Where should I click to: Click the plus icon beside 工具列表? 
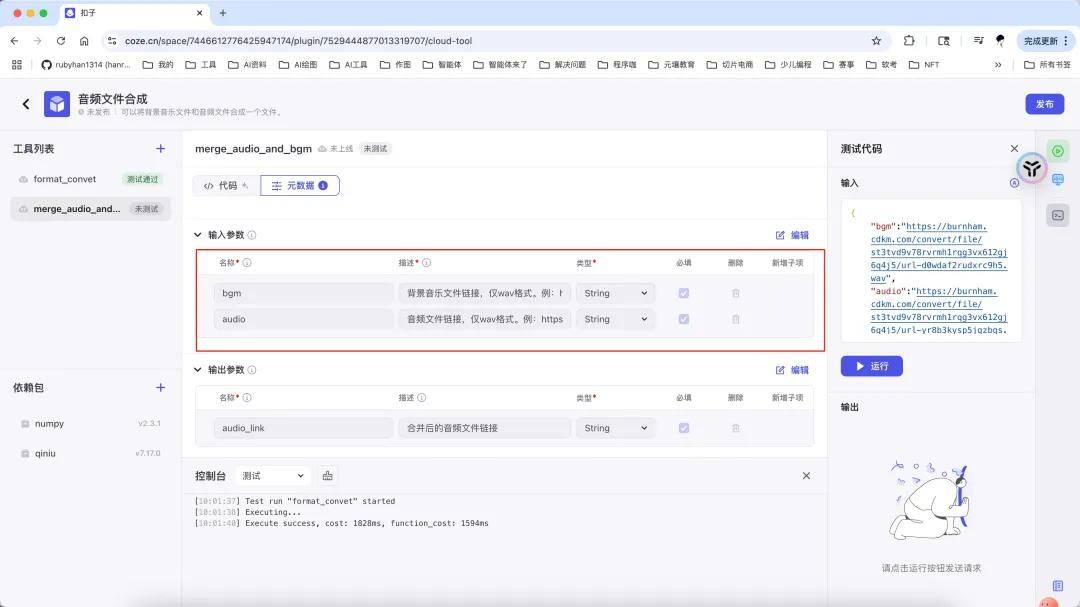click(160, 149)
